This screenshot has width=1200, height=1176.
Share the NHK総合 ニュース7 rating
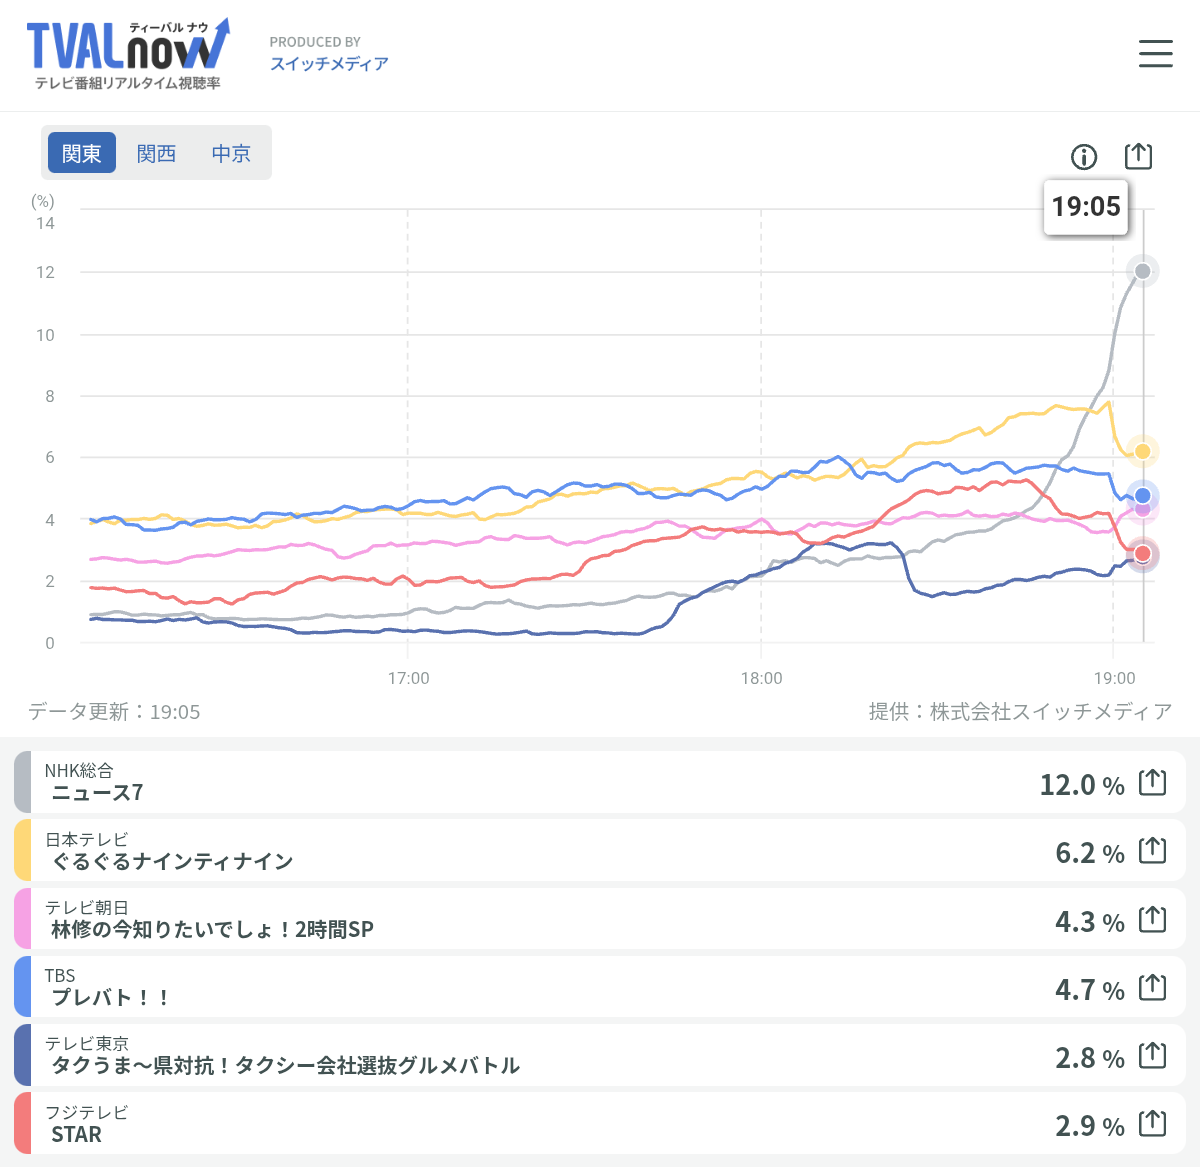(1152, 782)
